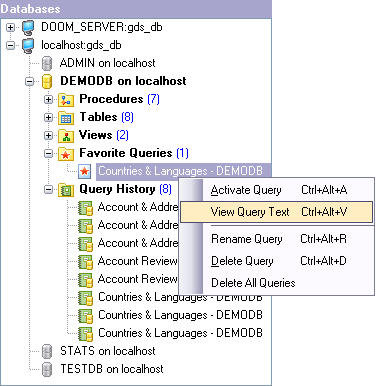Screen dimensions: 376x386
Task: Select the Views (2) label
Action: click(x=104, y=135)
